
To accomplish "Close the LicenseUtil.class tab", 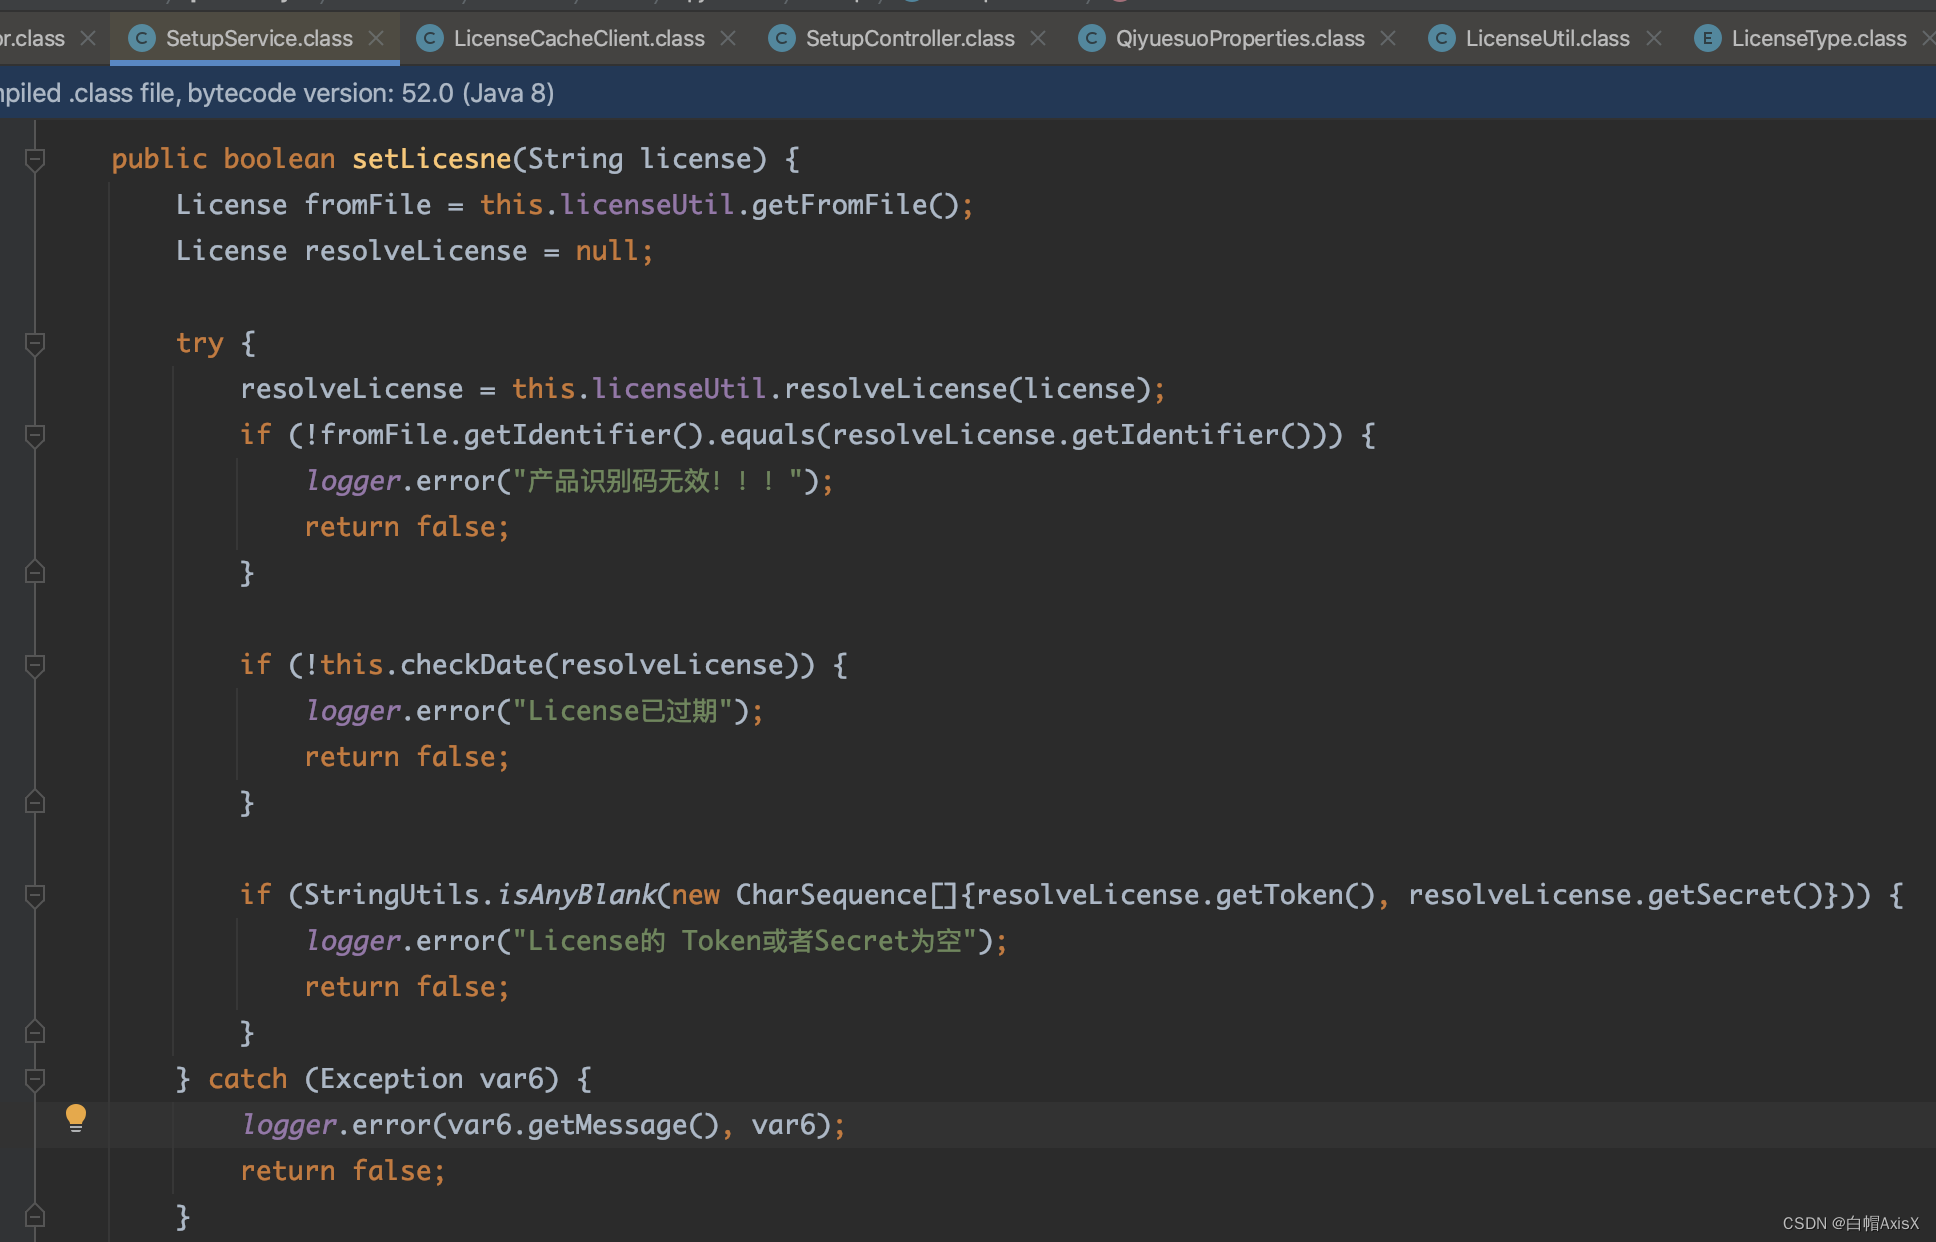I will pos(1654,38).
